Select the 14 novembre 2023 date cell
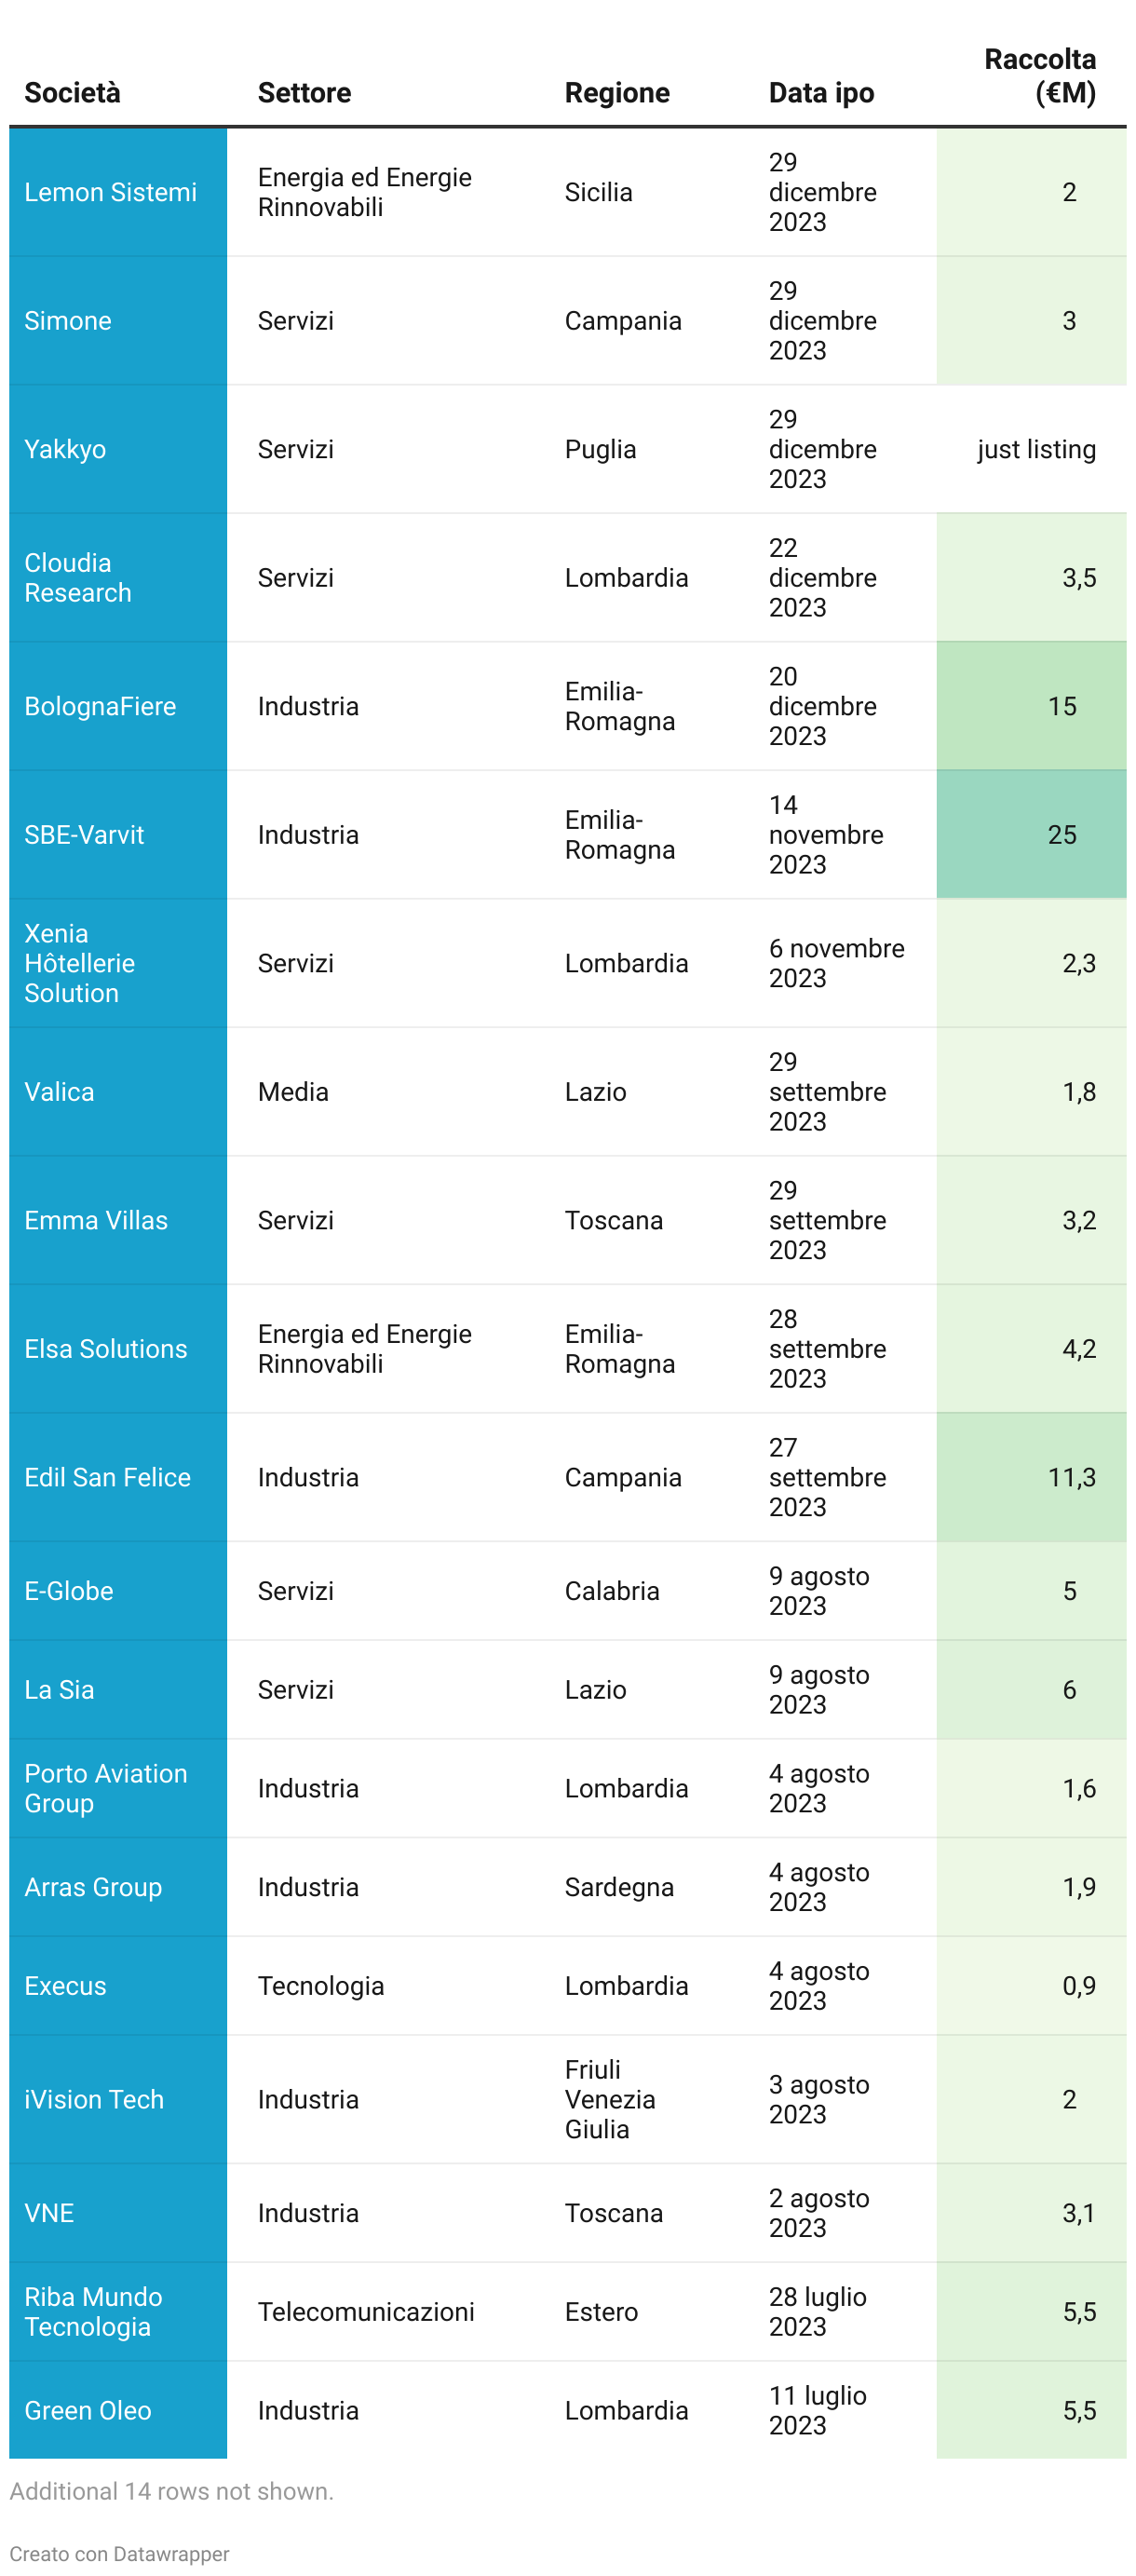This screenshot has height=2576, width=1136. [825, 835]
